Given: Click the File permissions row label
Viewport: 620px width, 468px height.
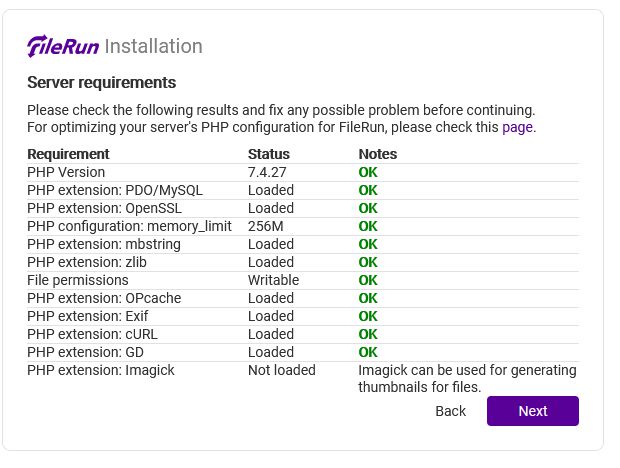Looking at the screenshot, I should click(77, 280).
